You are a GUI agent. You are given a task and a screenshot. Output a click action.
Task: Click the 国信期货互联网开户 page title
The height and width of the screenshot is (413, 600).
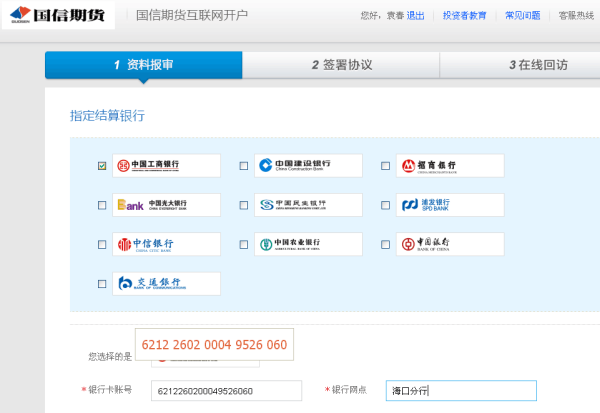pos(192,15)
